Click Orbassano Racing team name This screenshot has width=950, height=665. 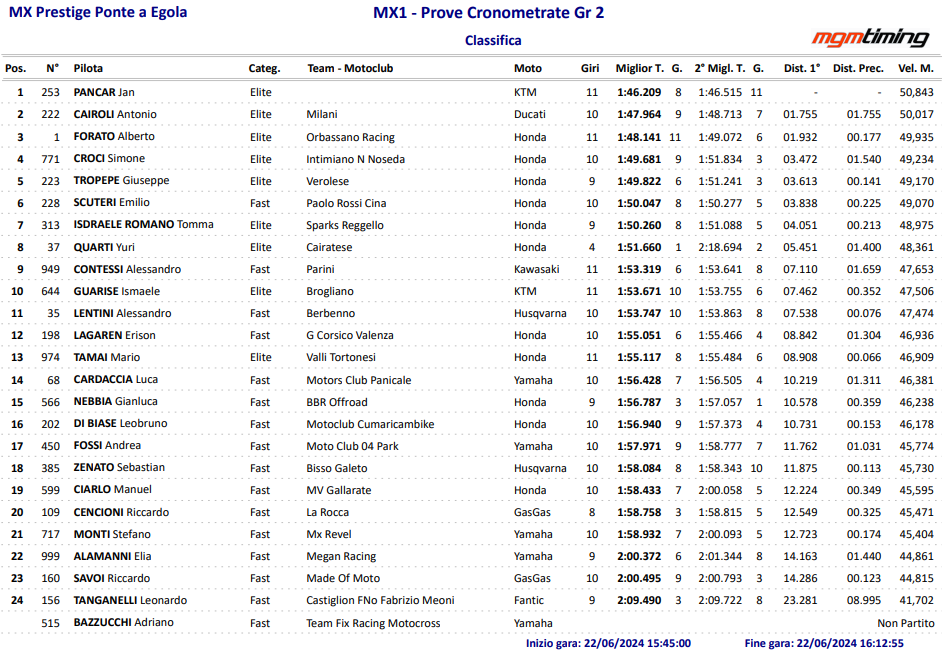click(x=350, y=137)
